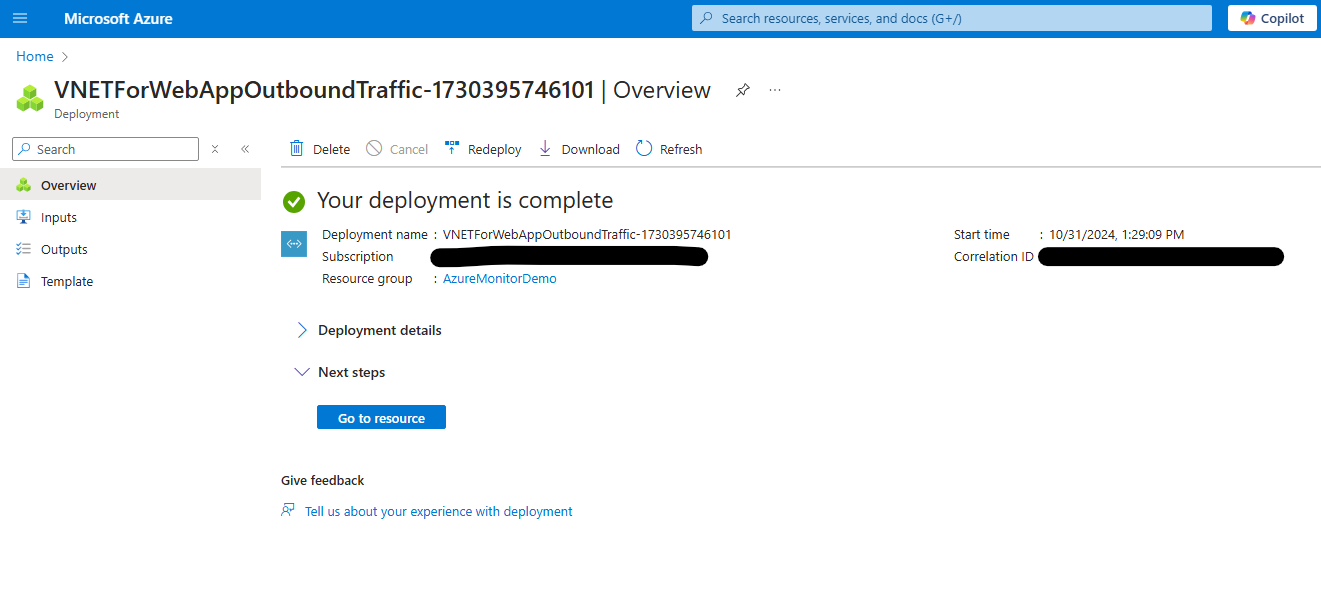Viewport: 1321px width, 605px height.
Task: Open the deployment experience feedback link
Action: (438, 511)
